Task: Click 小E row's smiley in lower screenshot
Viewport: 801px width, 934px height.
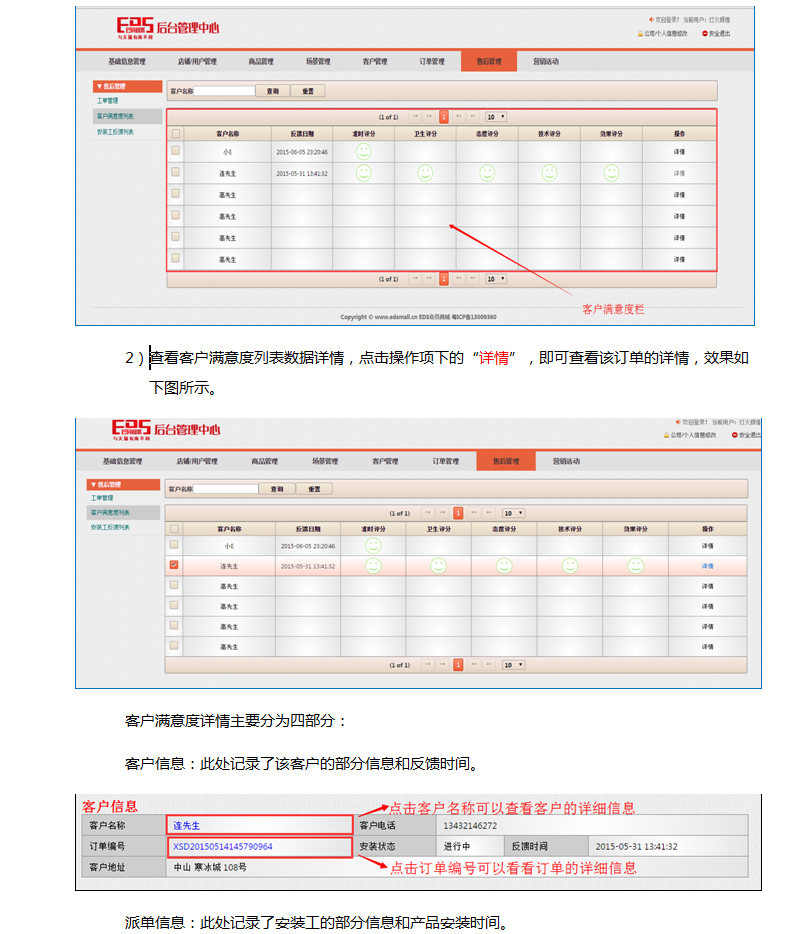Action: pos(373,546)
